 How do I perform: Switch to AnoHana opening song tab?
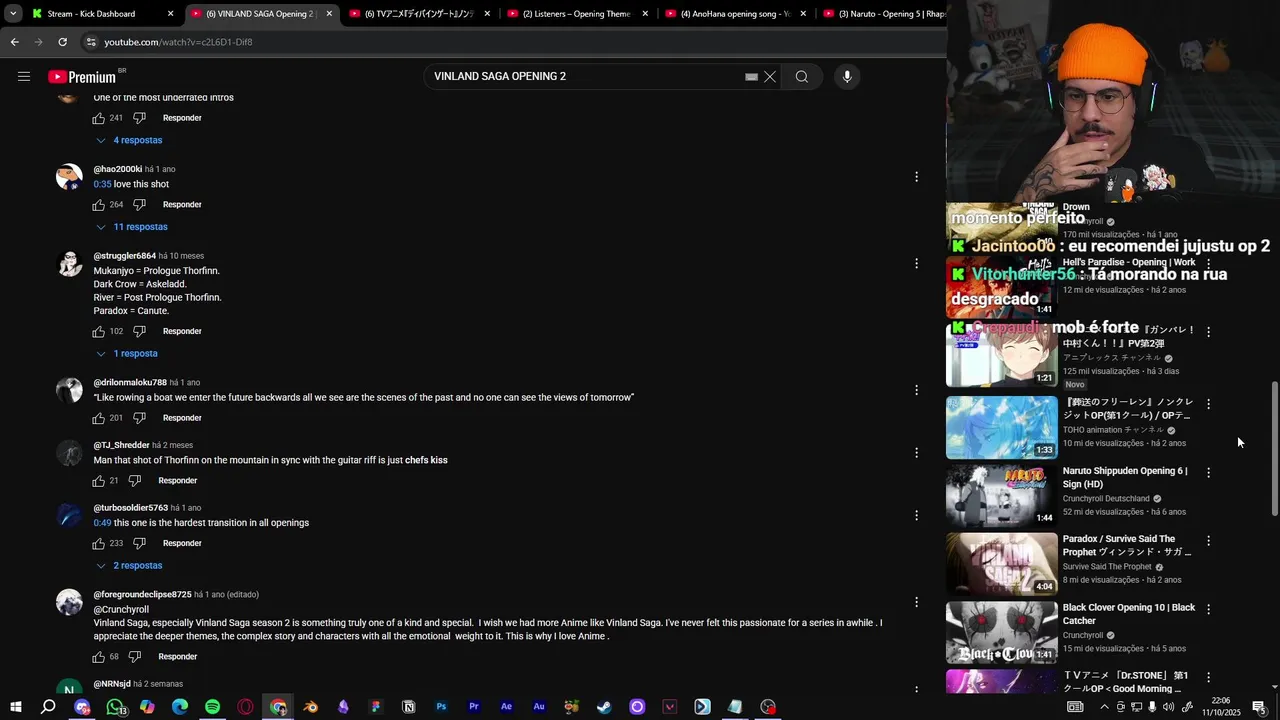coord(734,14)
